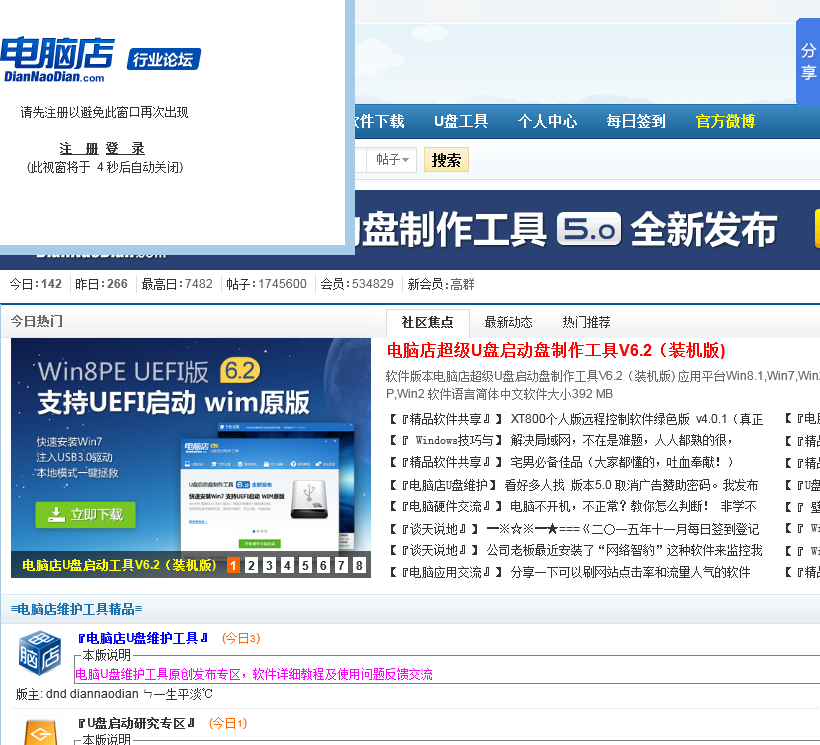820x745 pixels.
Task: Open moderator profile diannaodian
Action: [104, 694]
